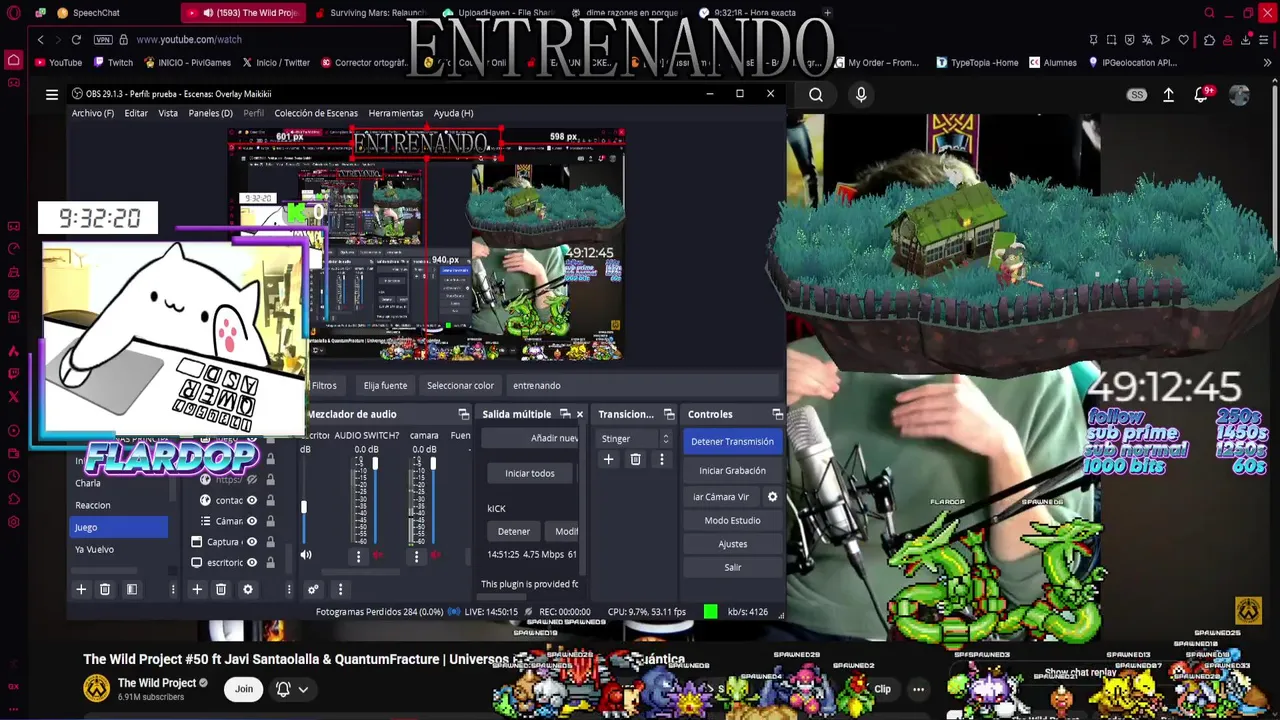Float the Transiciones dock panel
Image resolution: width=1280 pixels, height=720 pixels.
pos(669,414)
